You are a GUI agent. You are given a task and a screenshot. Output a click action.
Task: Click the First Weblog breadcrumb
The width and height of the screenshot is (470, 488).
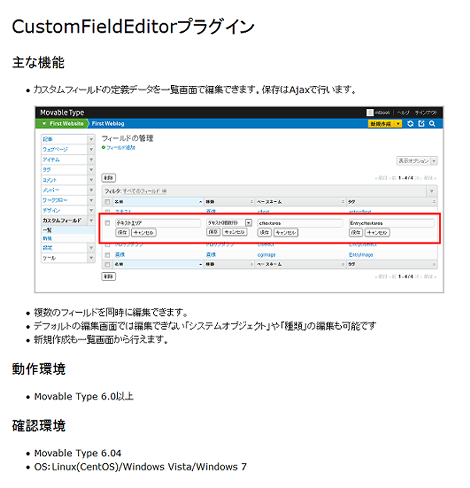[x=108, y=124]
